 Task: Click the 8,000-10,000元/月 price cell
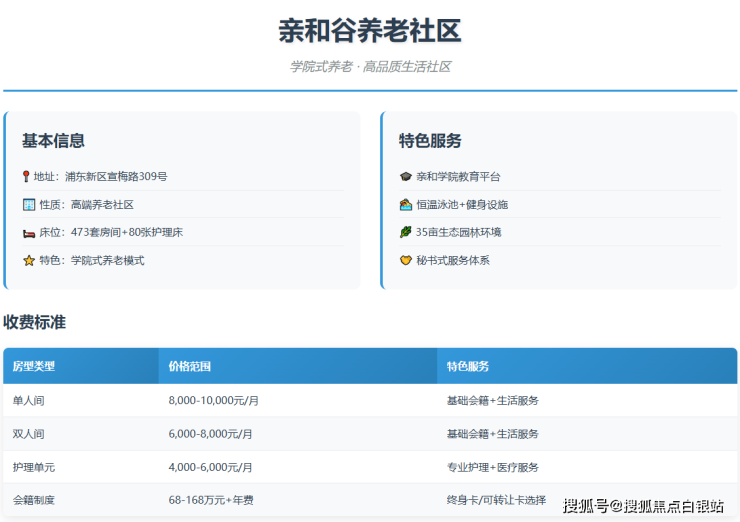coord(214,401)
